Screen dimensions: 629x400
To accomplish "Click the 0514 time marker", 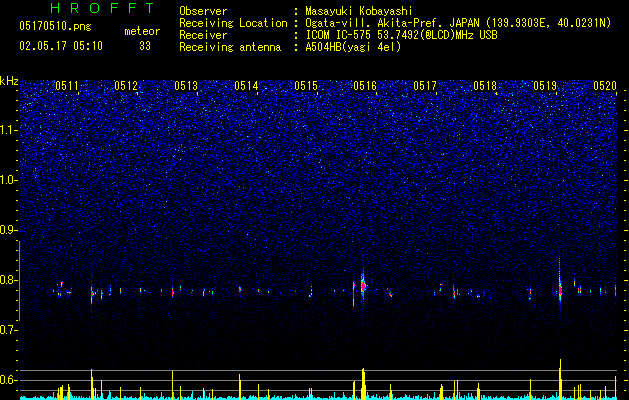I will 246,86.
